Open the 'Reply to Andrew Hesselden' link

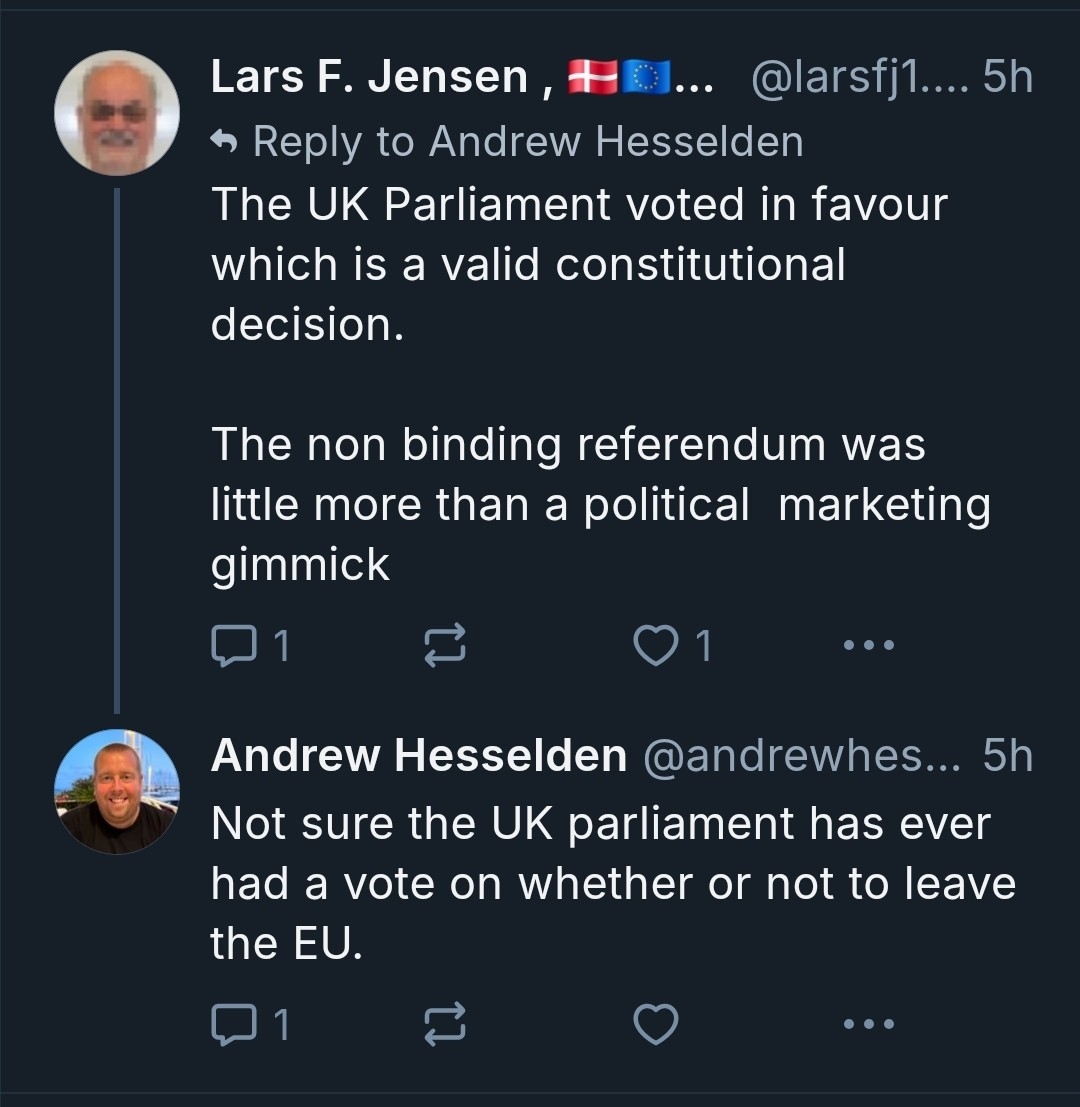[528, 141]
